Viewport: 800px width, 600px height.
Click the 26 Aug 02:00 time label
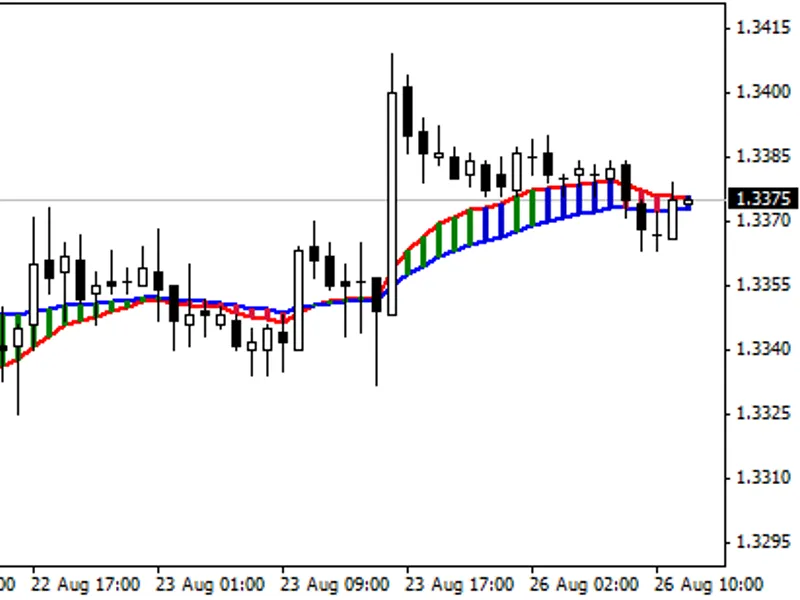pos(584,584)
